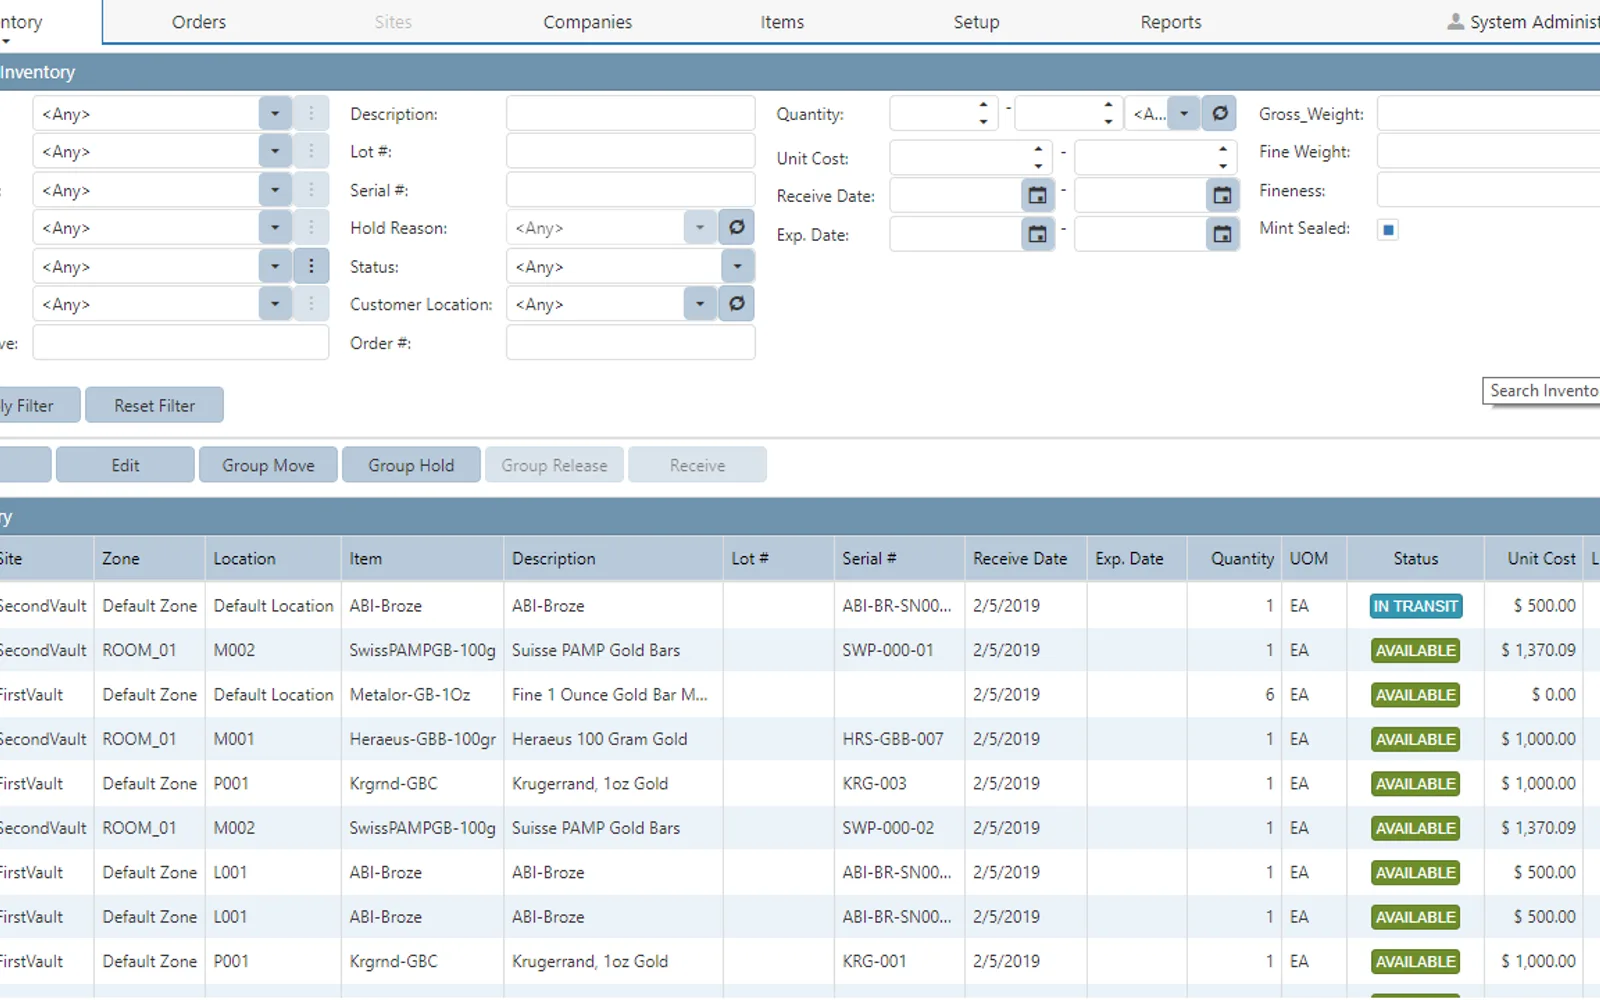Viewport: 1600px width, 1000px height.
Task: Open Receive Date start calendar picker
Action: [x=1038, y=196]
